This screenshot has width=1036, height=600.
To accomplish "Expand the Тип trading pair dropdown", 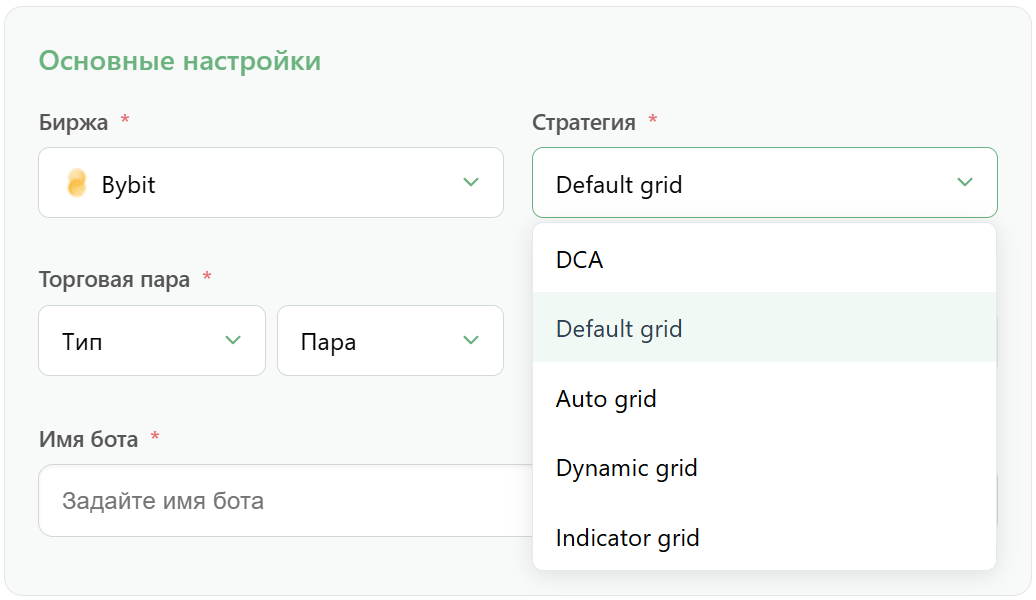I will (152, 340).
